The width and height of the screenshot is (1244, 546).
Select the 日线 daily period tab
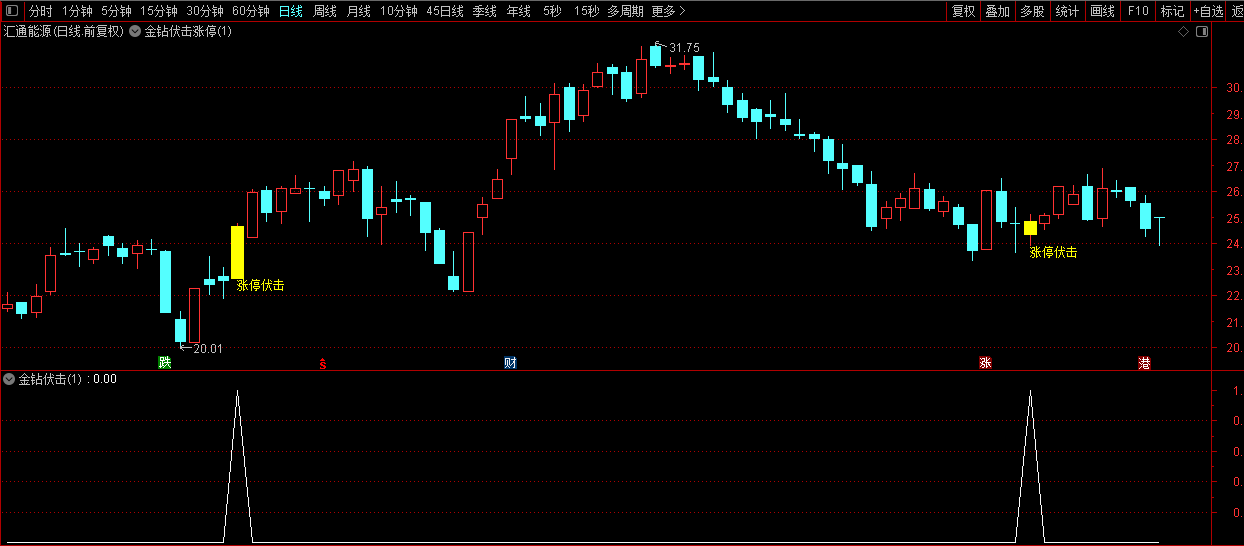pyautogui.click(x=290, y=11)
